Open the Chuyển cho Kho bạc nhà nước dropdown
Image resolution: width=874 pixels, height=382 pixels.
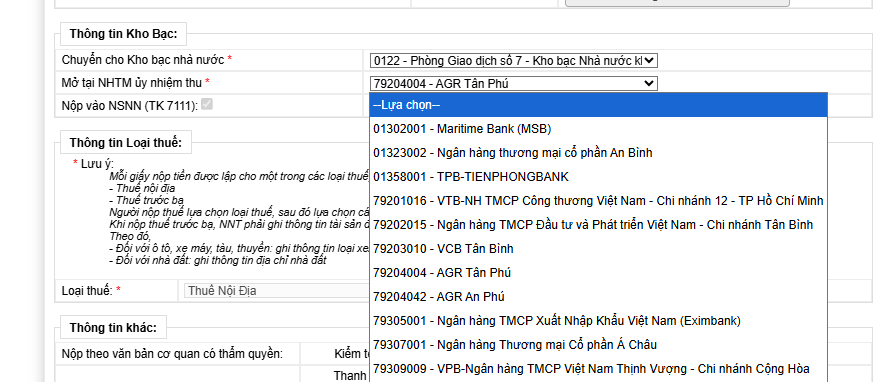(x=513, y=60)
